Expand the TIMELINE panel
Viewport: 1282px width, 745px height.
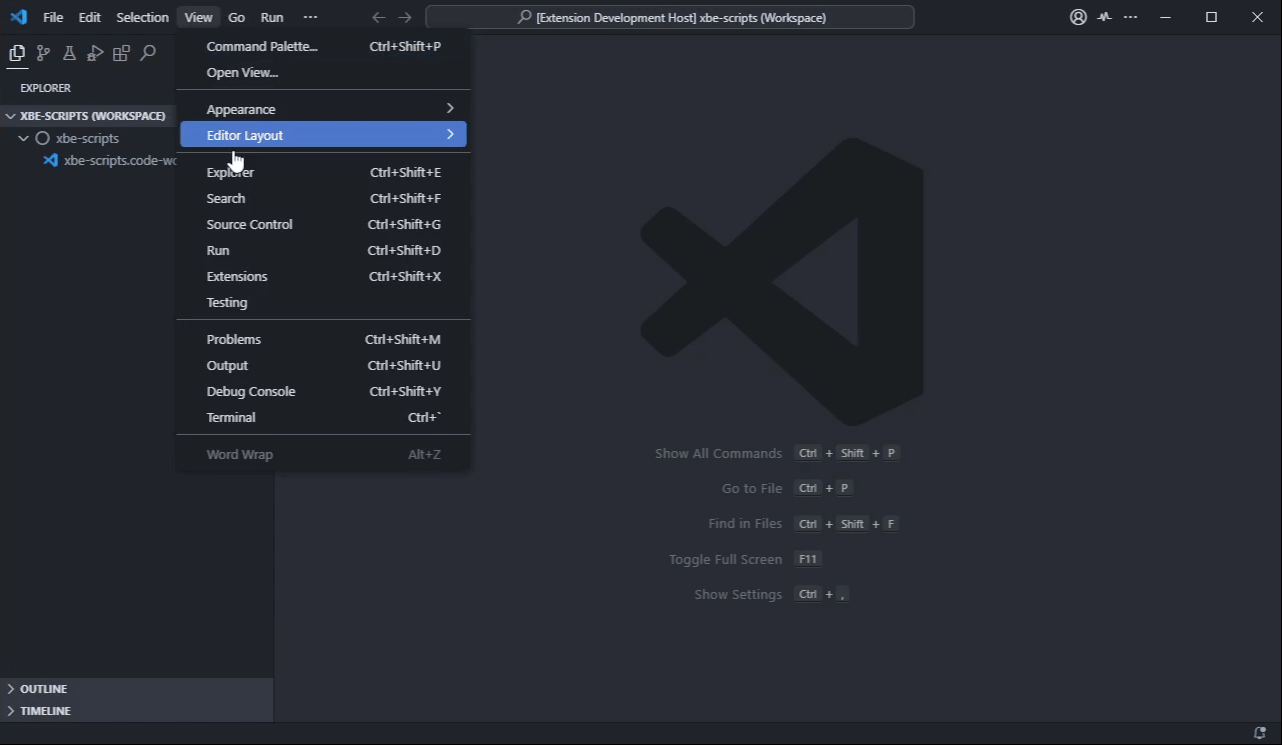click(x=137, y=711)
